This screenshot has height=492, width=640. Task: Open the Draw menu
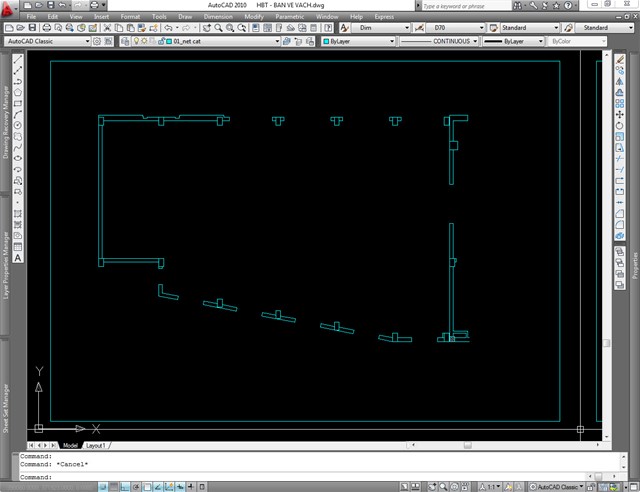click(185, 17)
